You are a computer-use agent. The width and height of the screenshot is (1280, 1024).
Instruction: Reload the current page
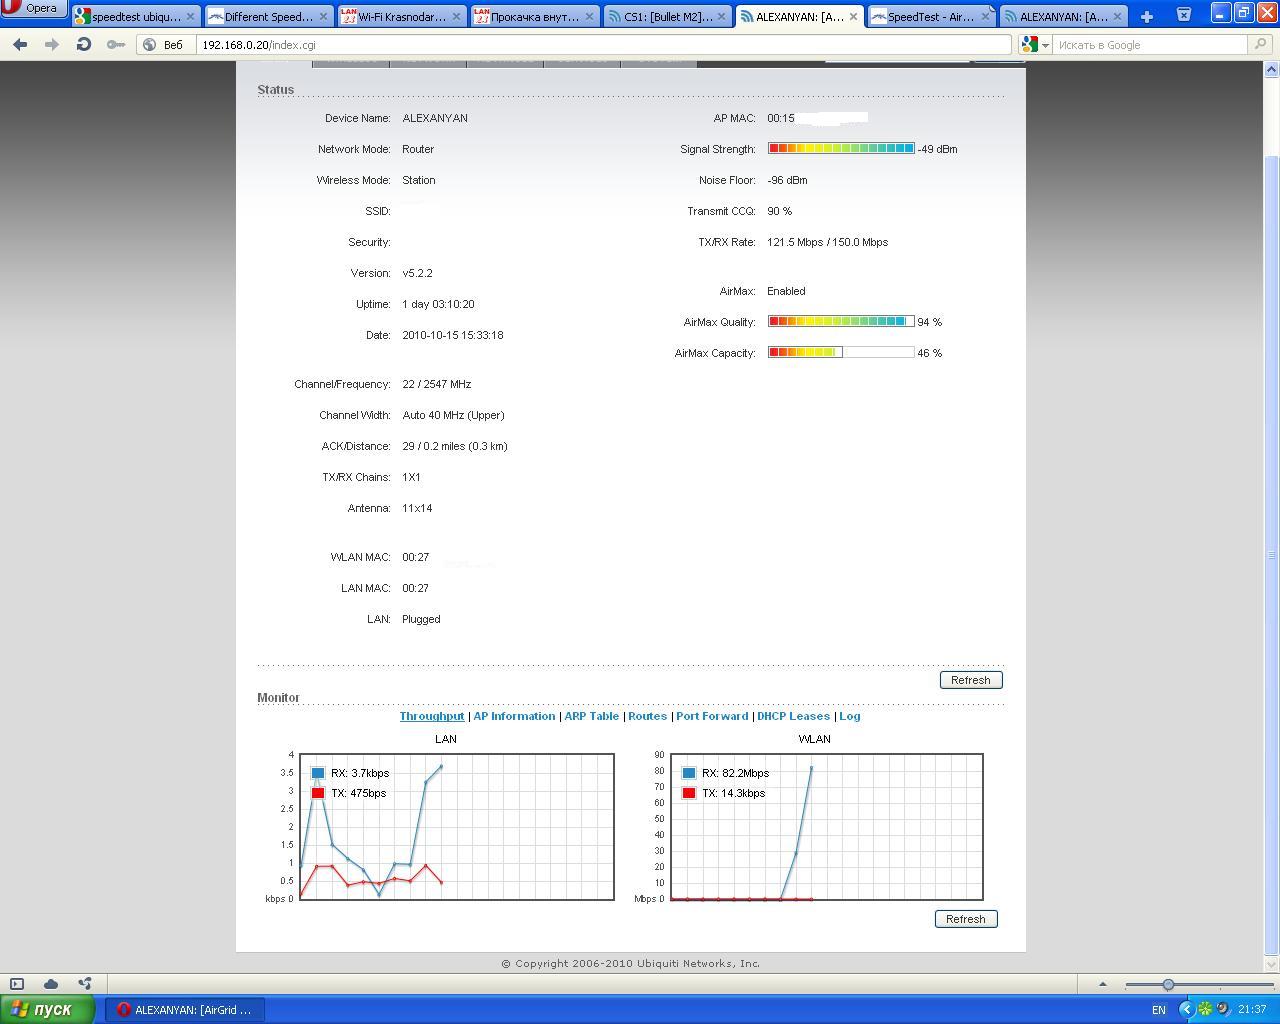[x=84, y=45]
